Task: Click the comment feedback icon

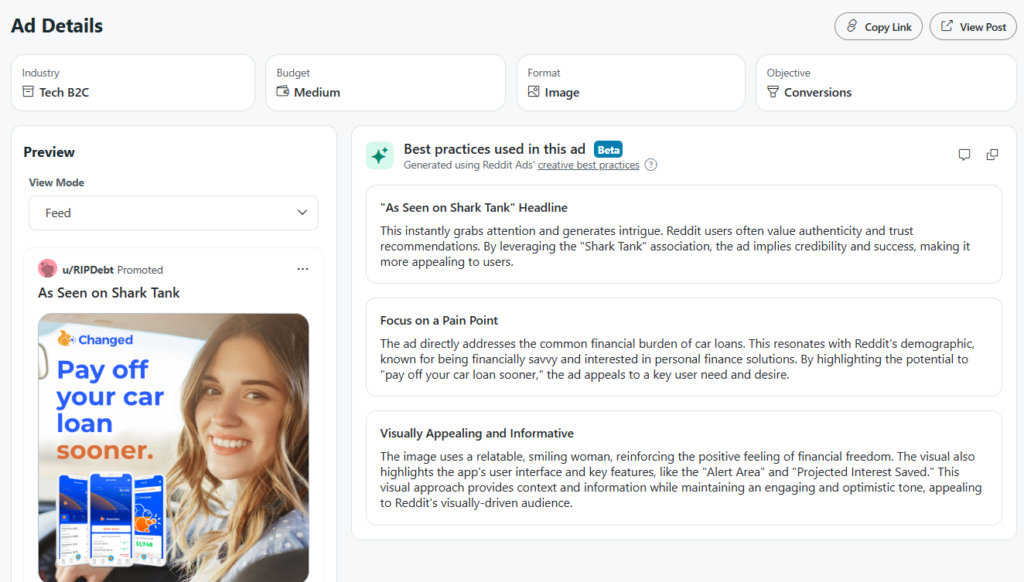Action: click(x=964, y=155)
